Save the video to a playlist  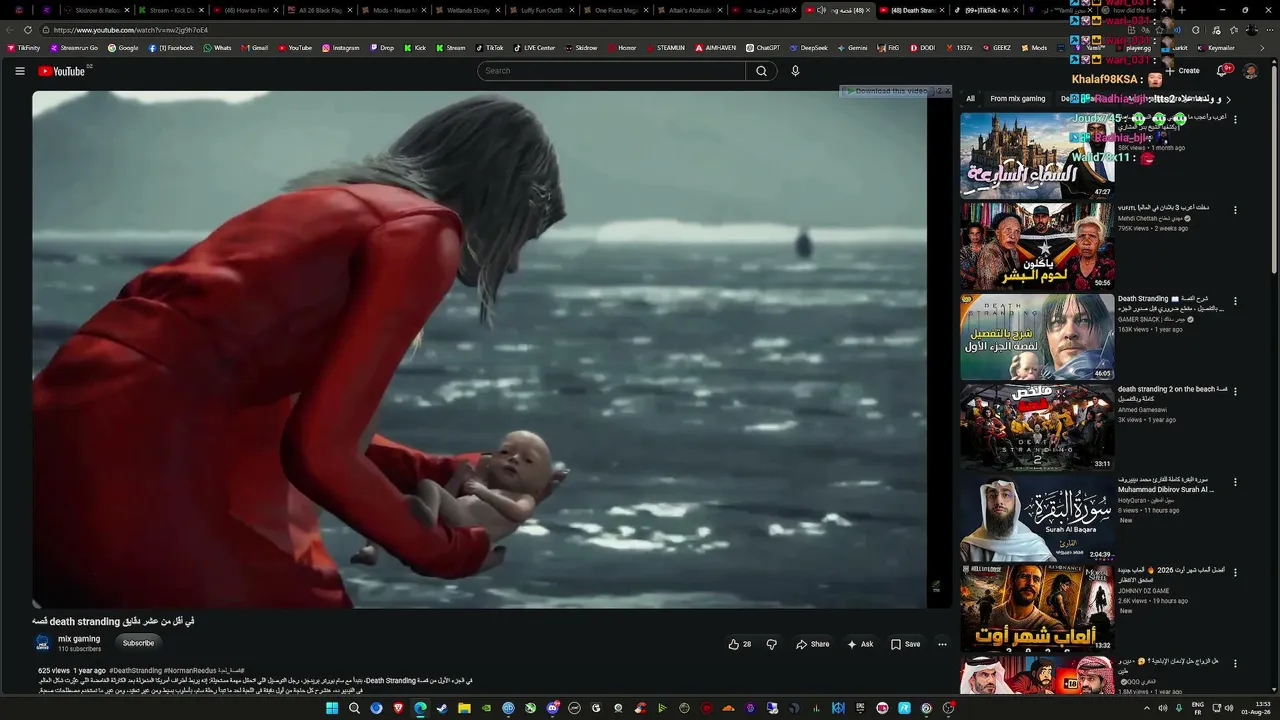[905, 644]
